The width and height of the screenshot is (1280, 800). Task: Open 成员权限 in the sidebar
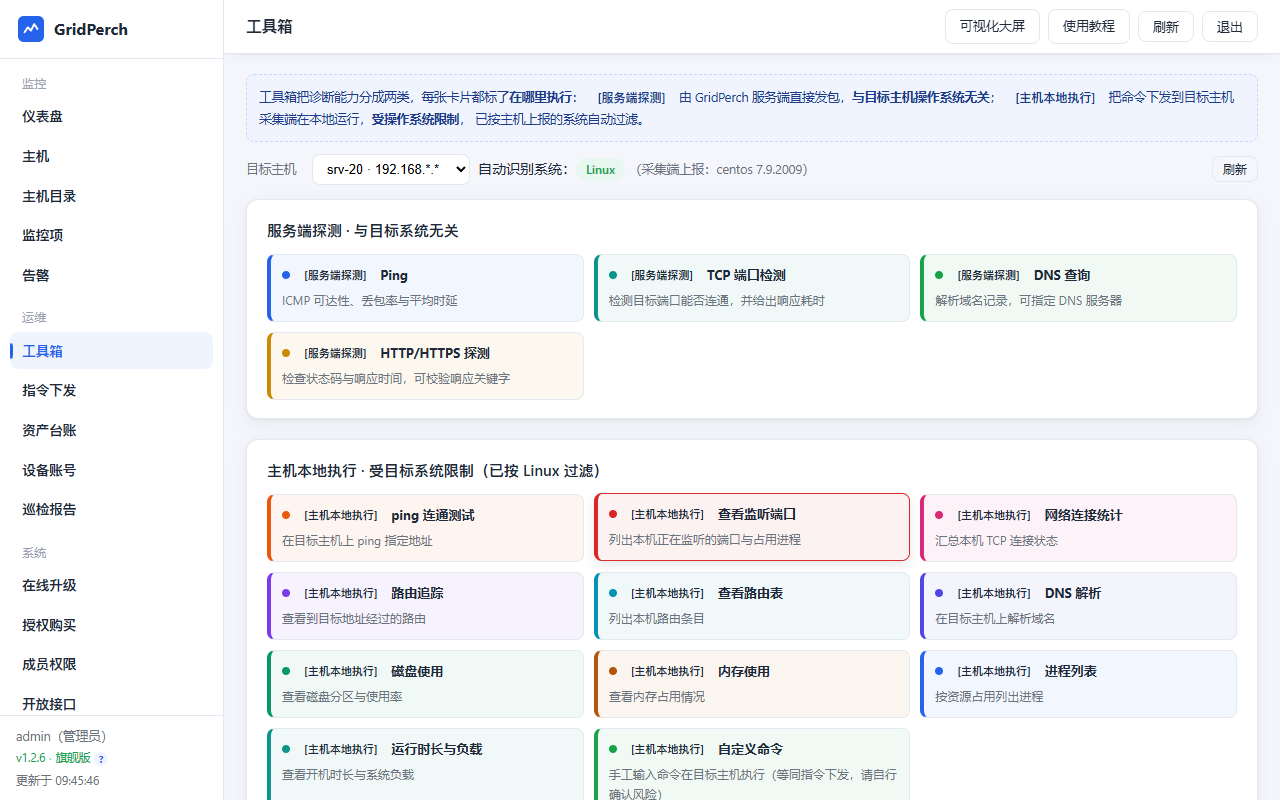[x=111, y=664]
